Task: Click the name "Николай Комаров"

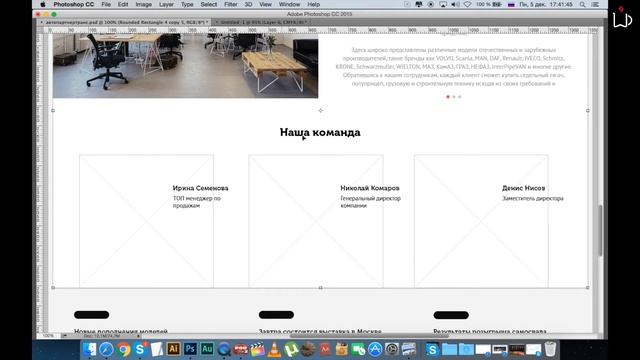Action: click(370, 188)
